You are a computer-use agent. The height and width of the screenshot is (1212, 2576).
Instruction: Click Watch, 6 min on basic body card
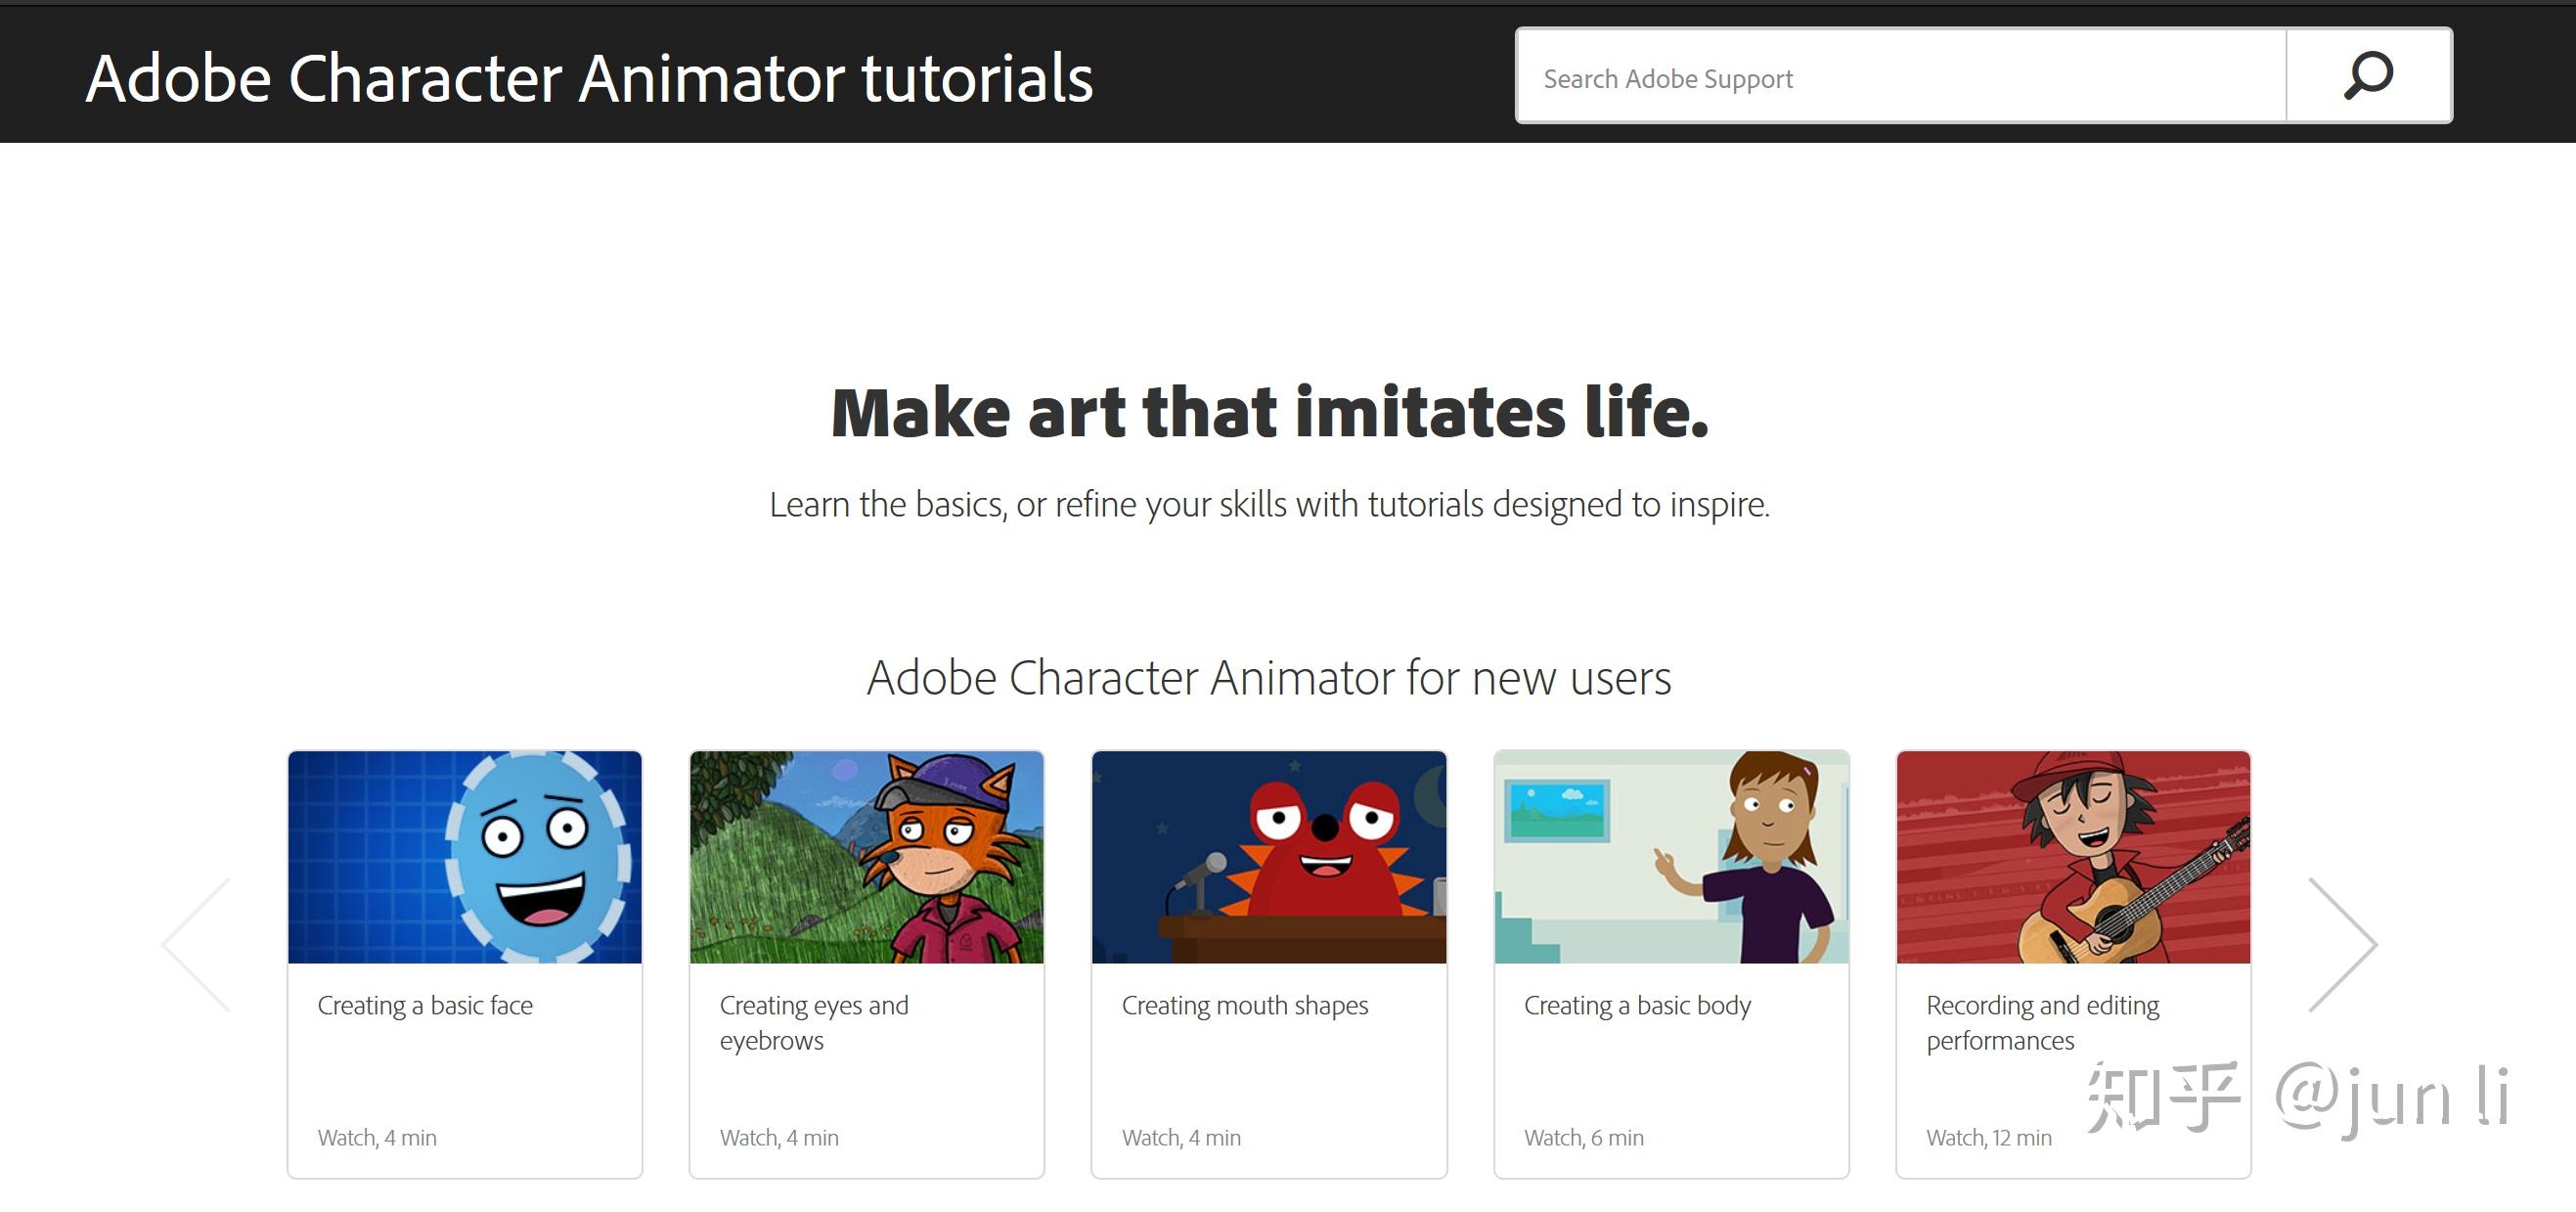tap(1583, 1138)
